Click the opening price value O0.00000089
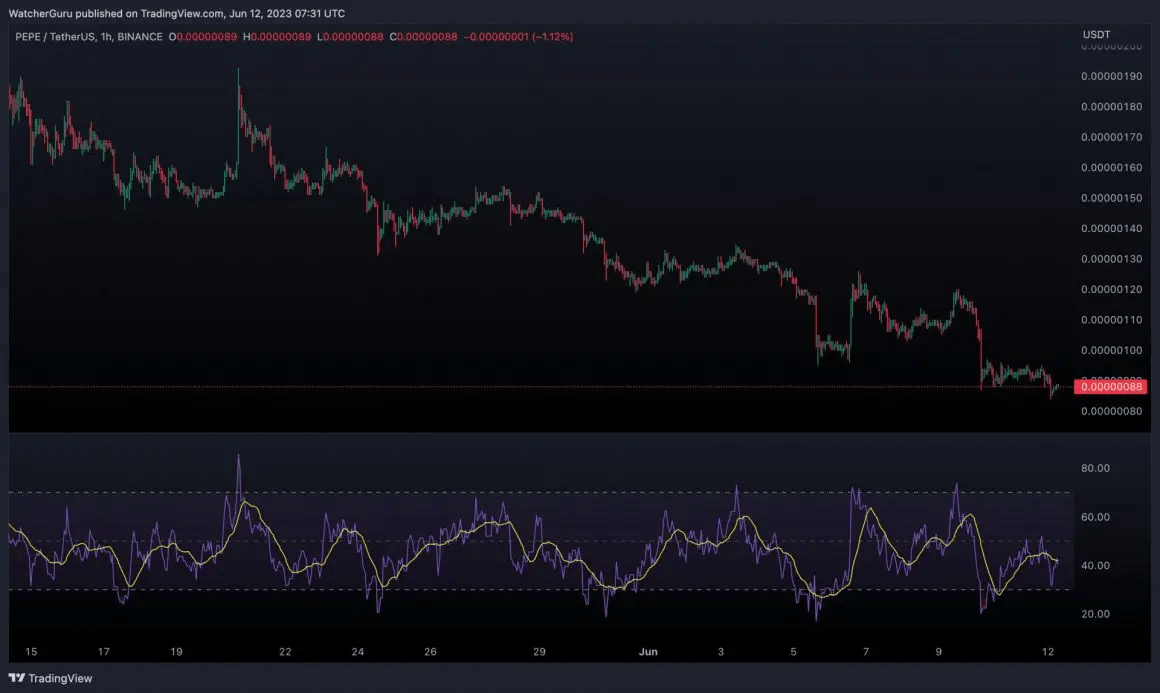 203,36
